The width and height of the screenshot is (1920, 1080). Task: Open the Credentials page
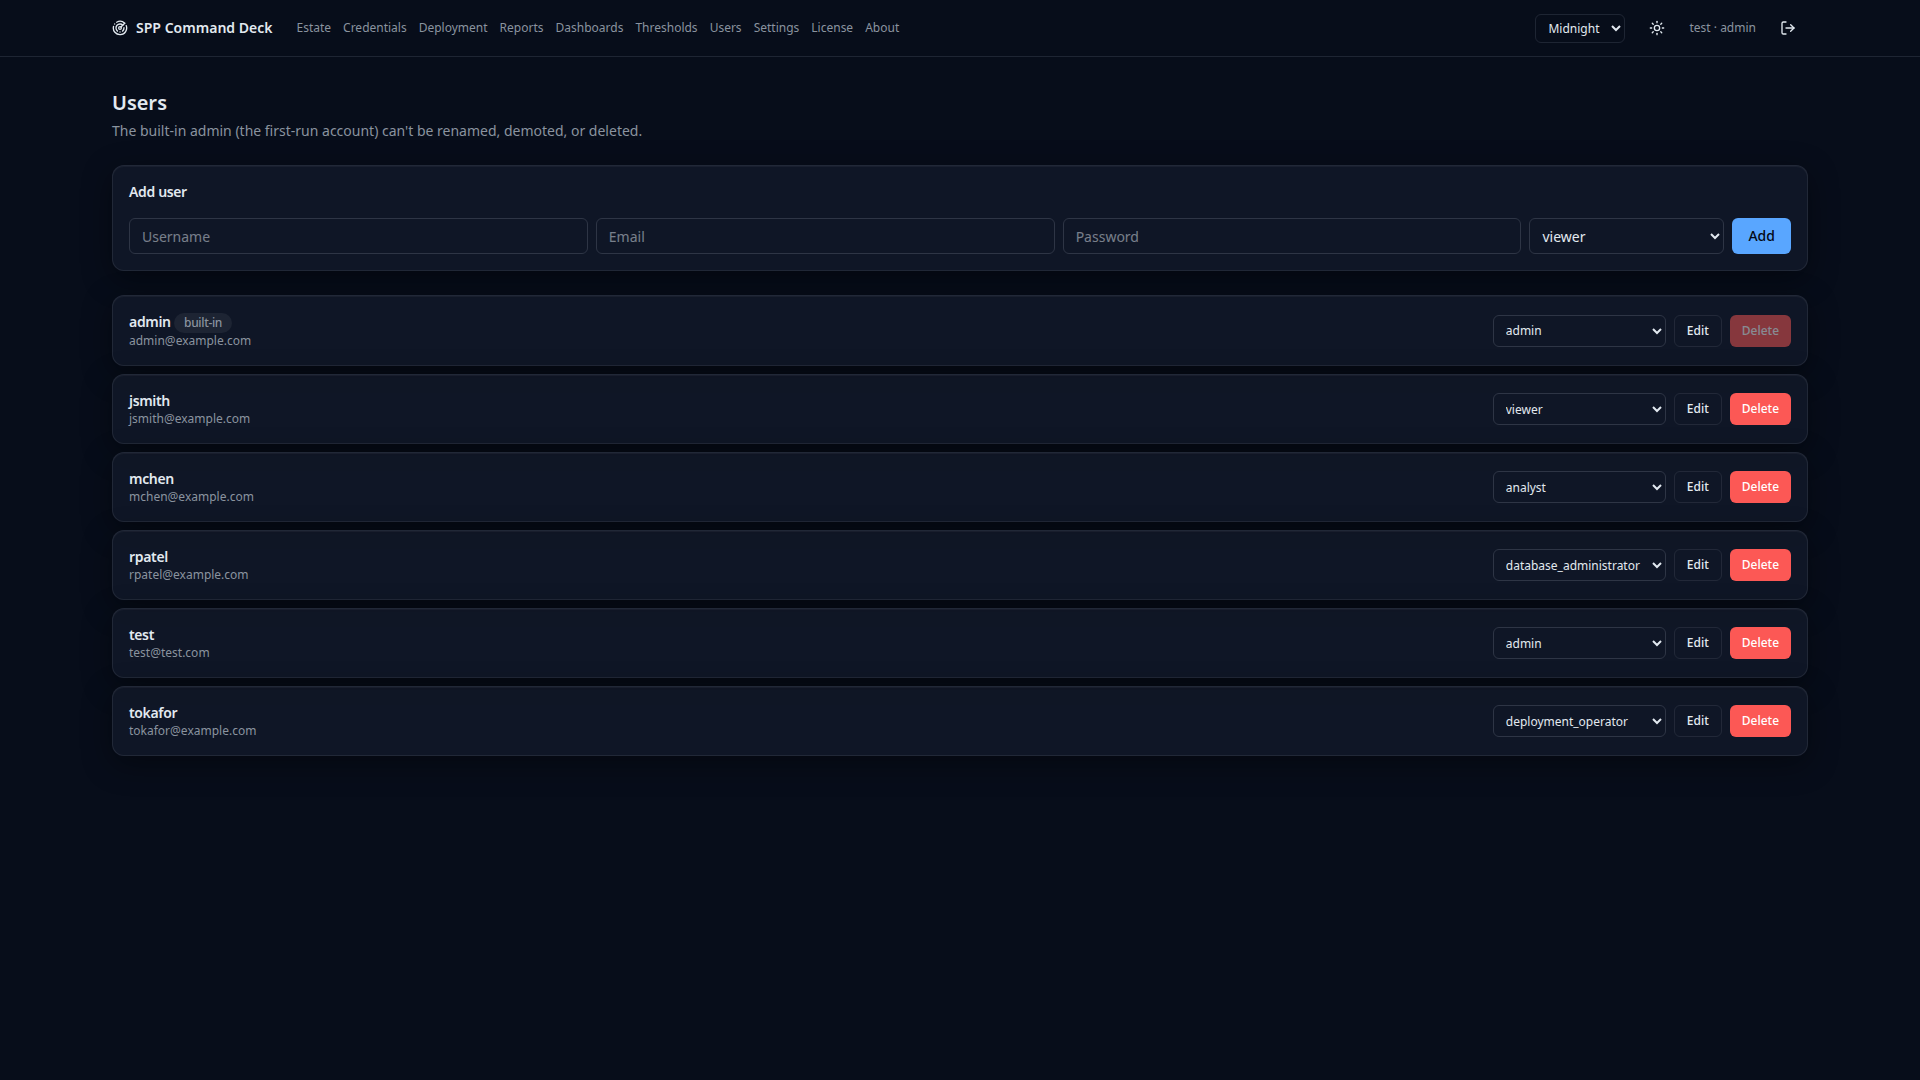(374, 28)
